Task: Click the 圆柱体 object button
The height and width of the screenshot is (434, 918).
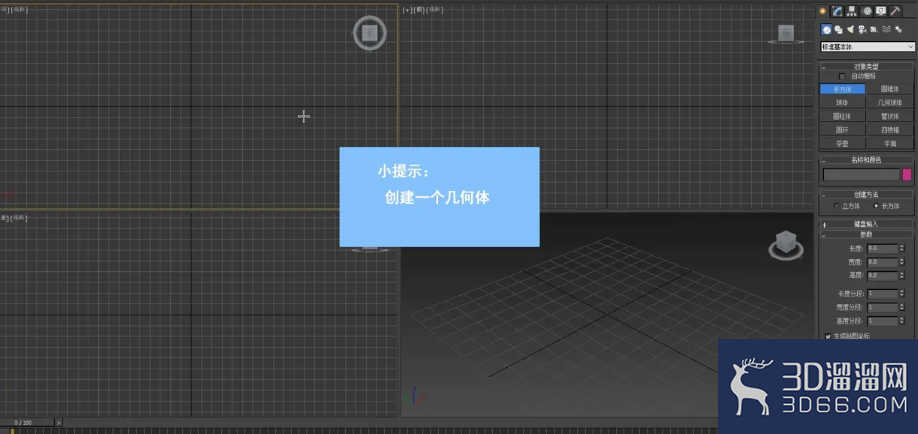Action: [842, 116]
